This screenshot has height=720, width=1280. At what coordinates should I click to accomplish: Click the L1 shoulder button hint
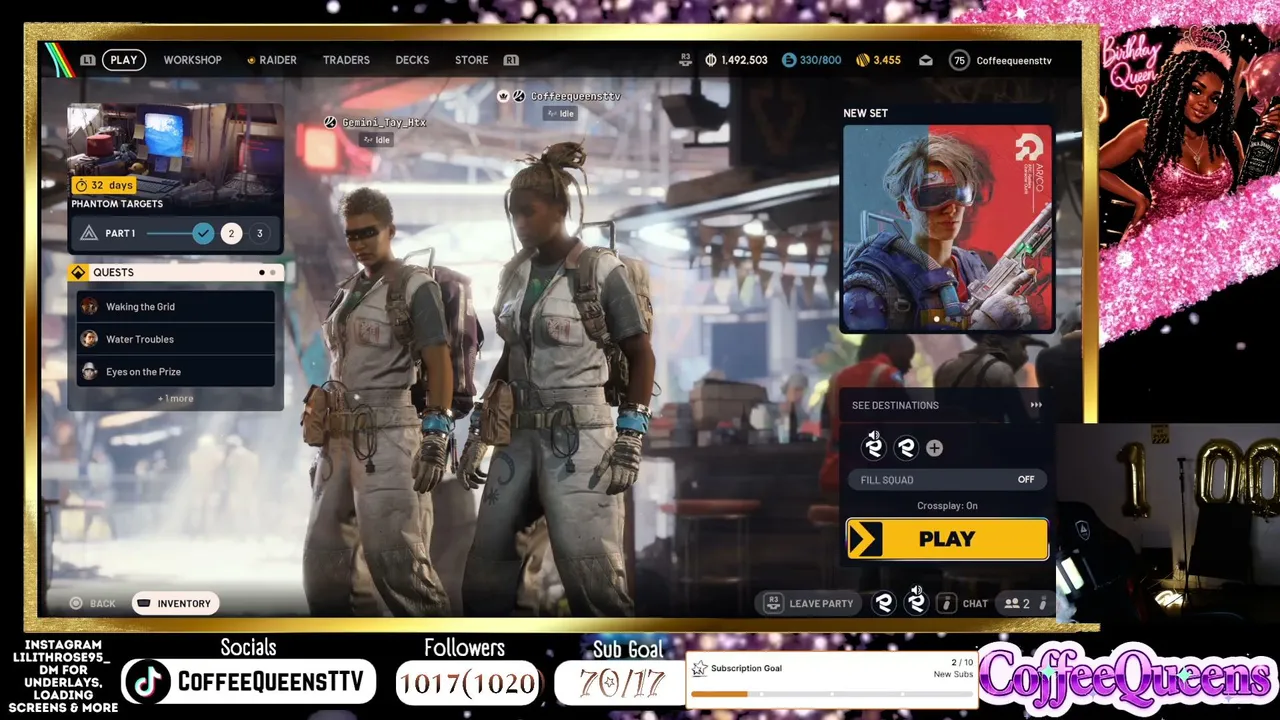(x=88, y=60)
